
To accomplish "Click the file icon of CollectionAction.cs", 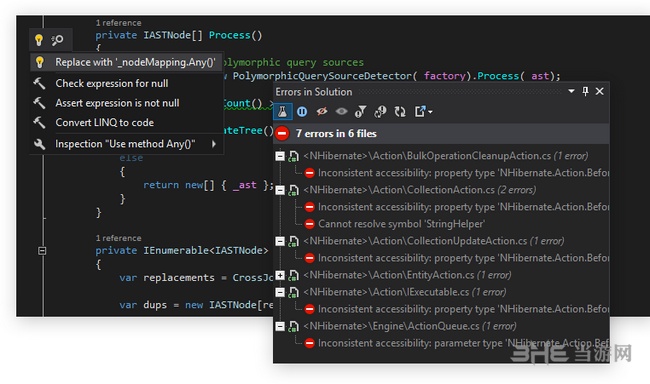I will click(x=293, y=190).
